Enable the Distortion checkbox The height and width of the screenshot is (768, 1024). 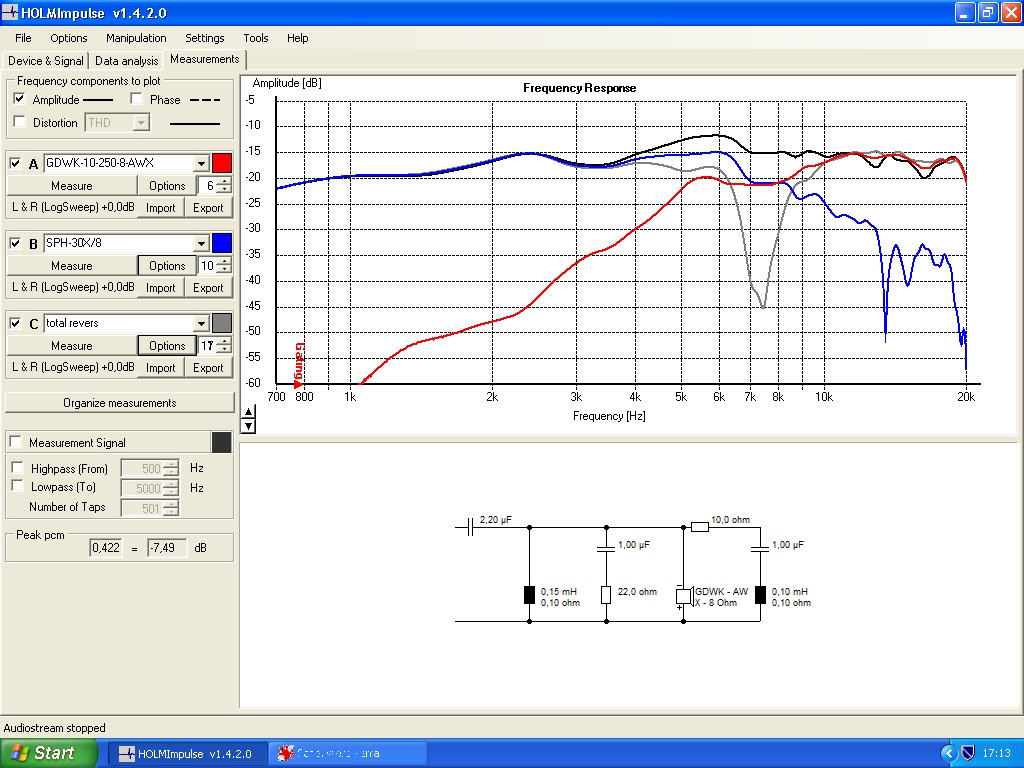point(20,122)
